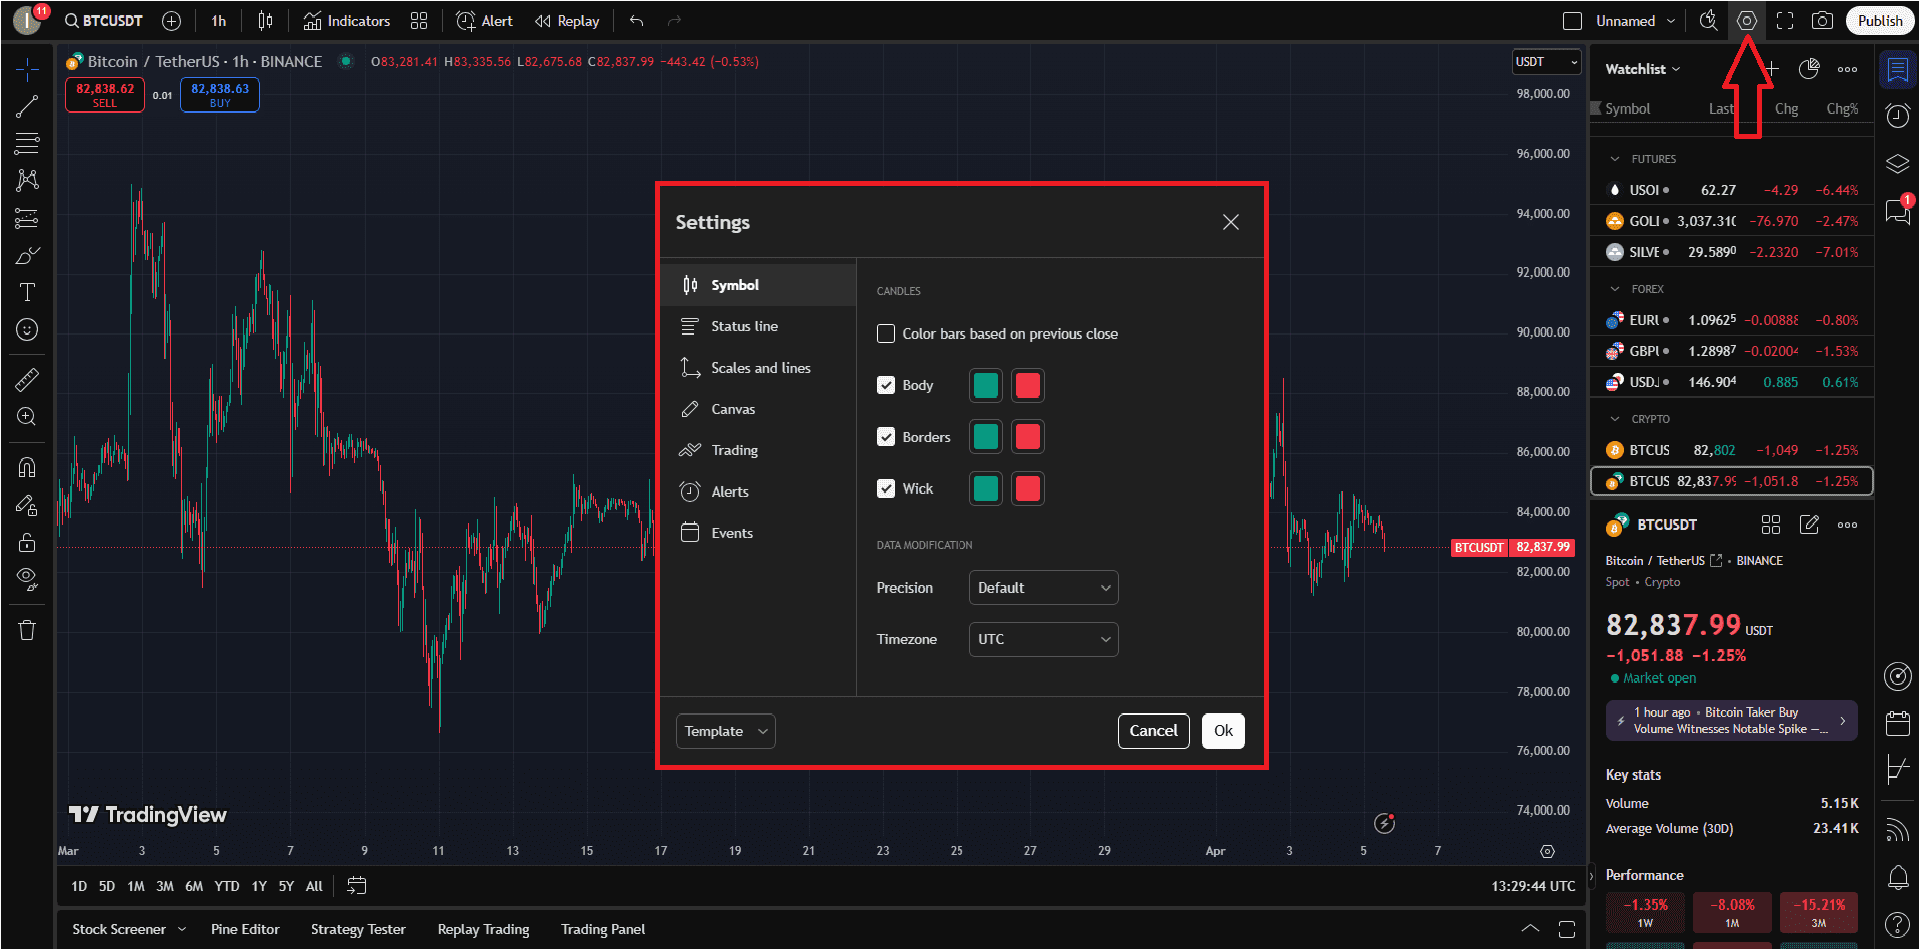Take a chart snapshot with camera icon

coord(1822,21)
